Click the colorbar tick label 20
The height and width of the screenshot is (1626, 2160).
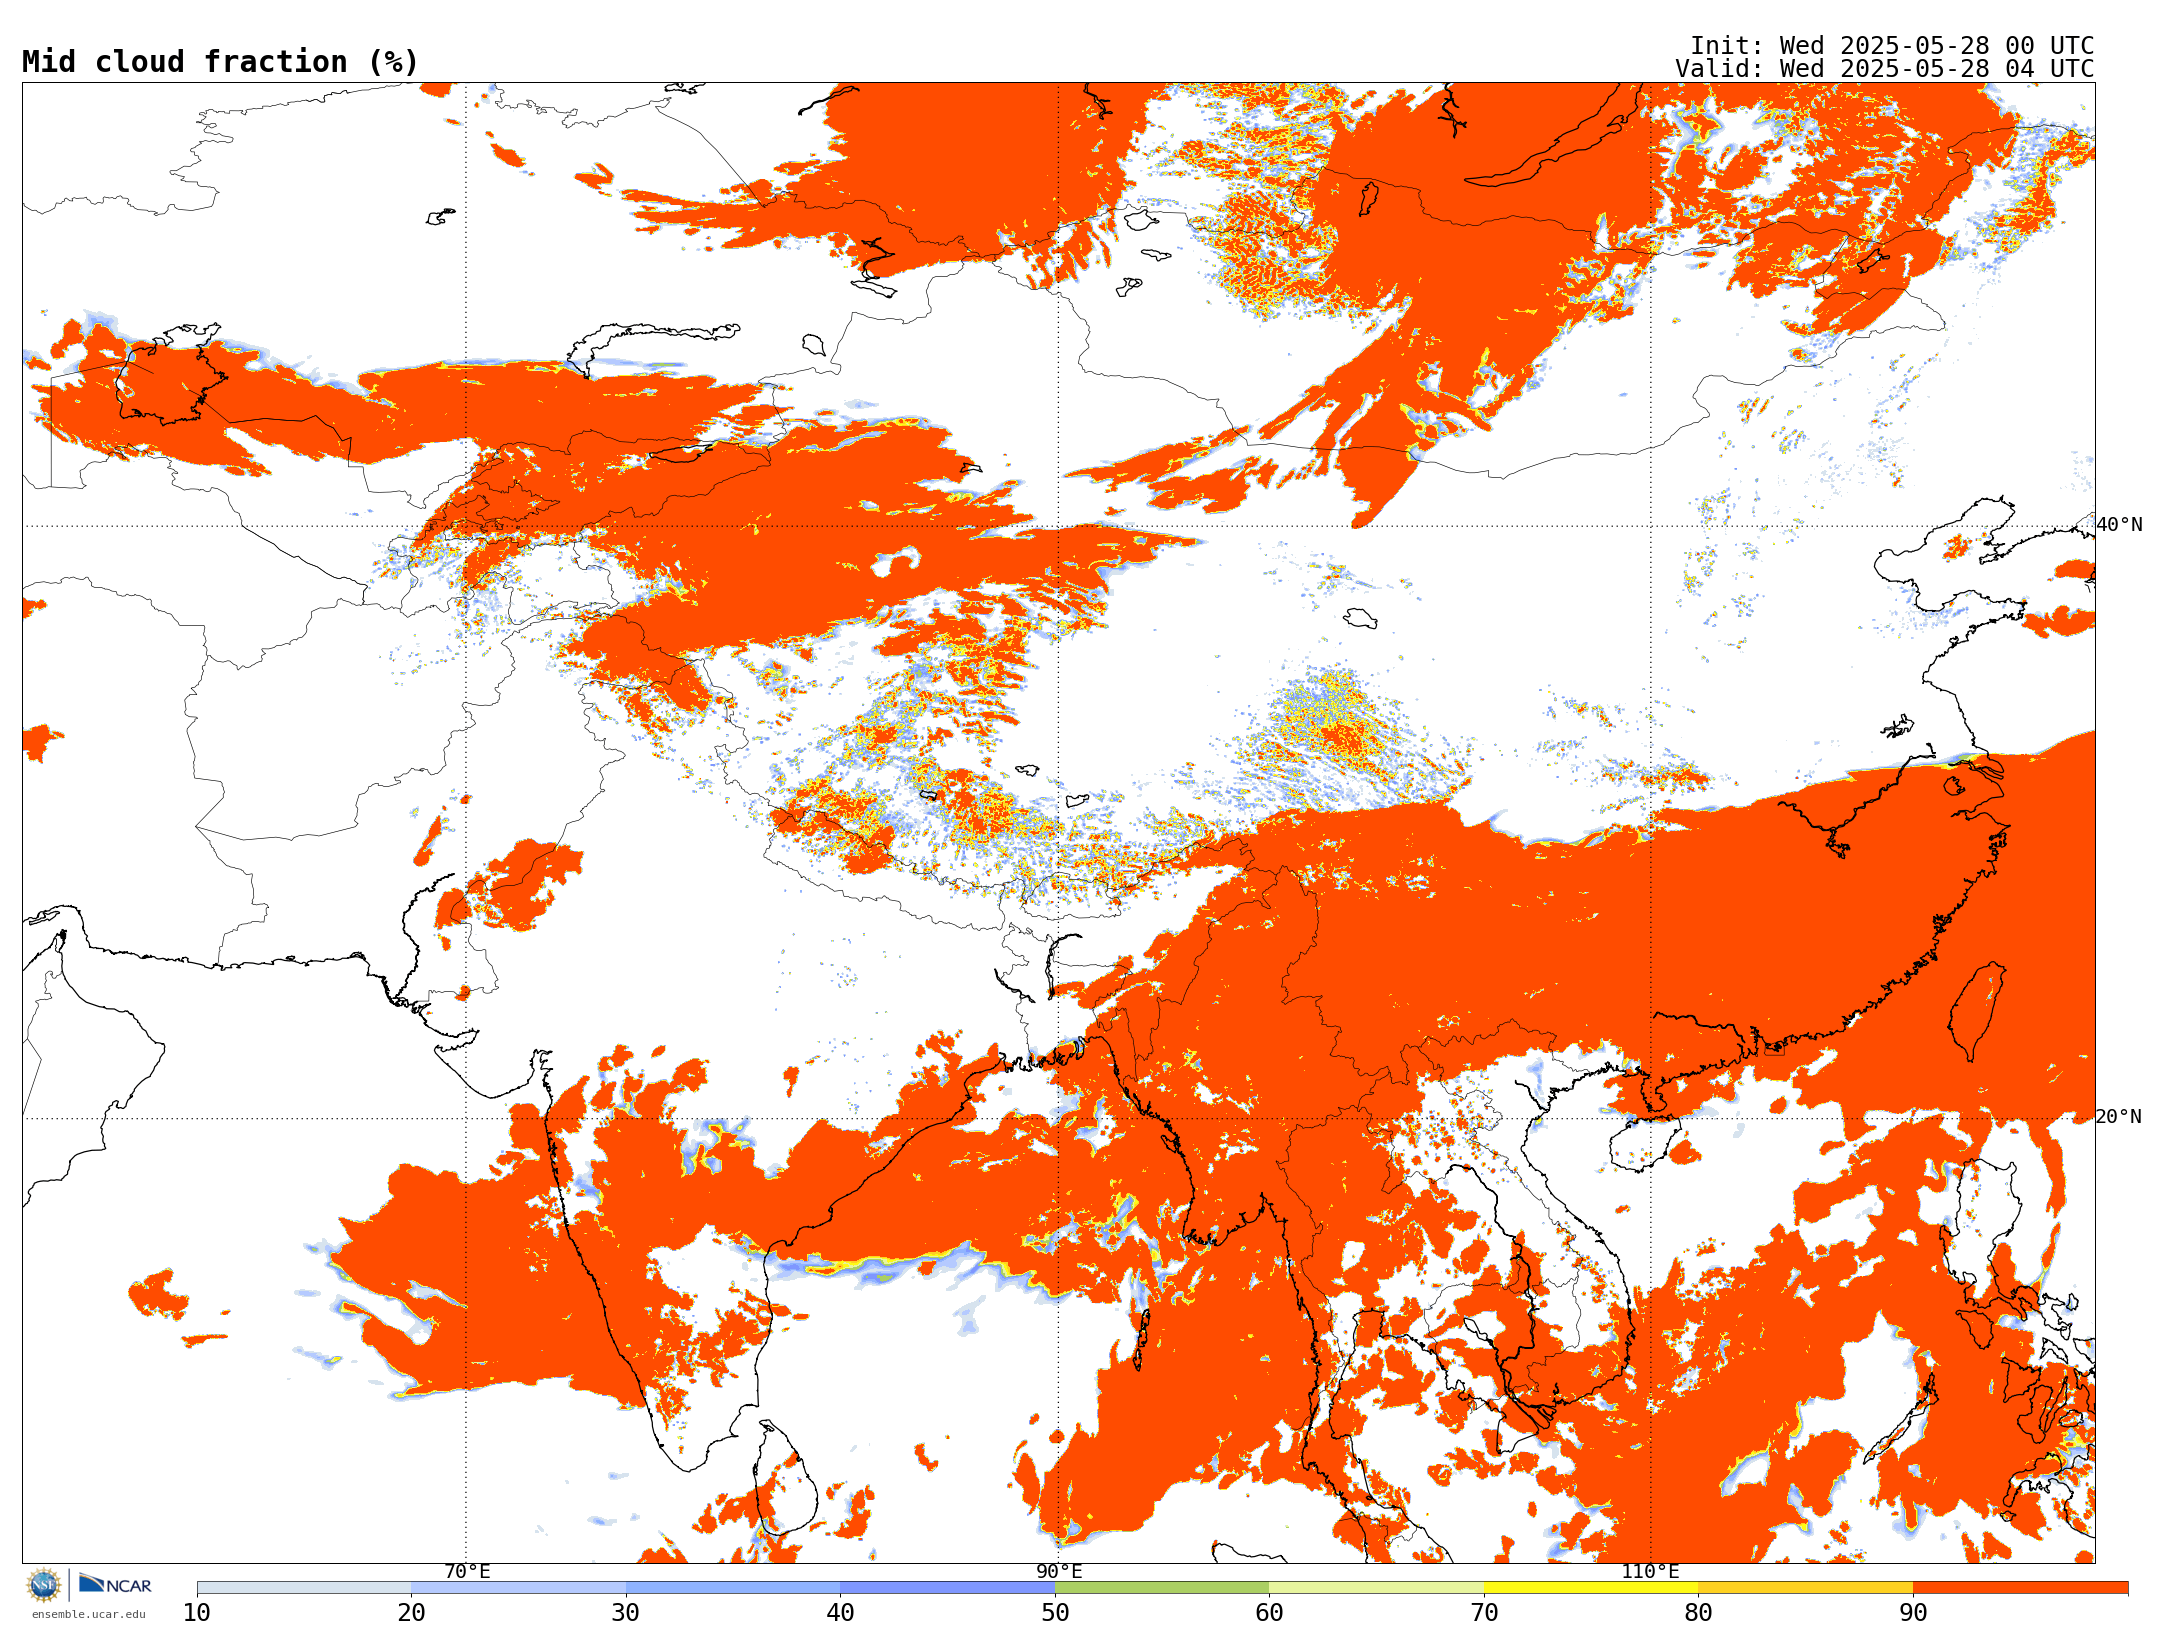click(x=411, y=1613)
